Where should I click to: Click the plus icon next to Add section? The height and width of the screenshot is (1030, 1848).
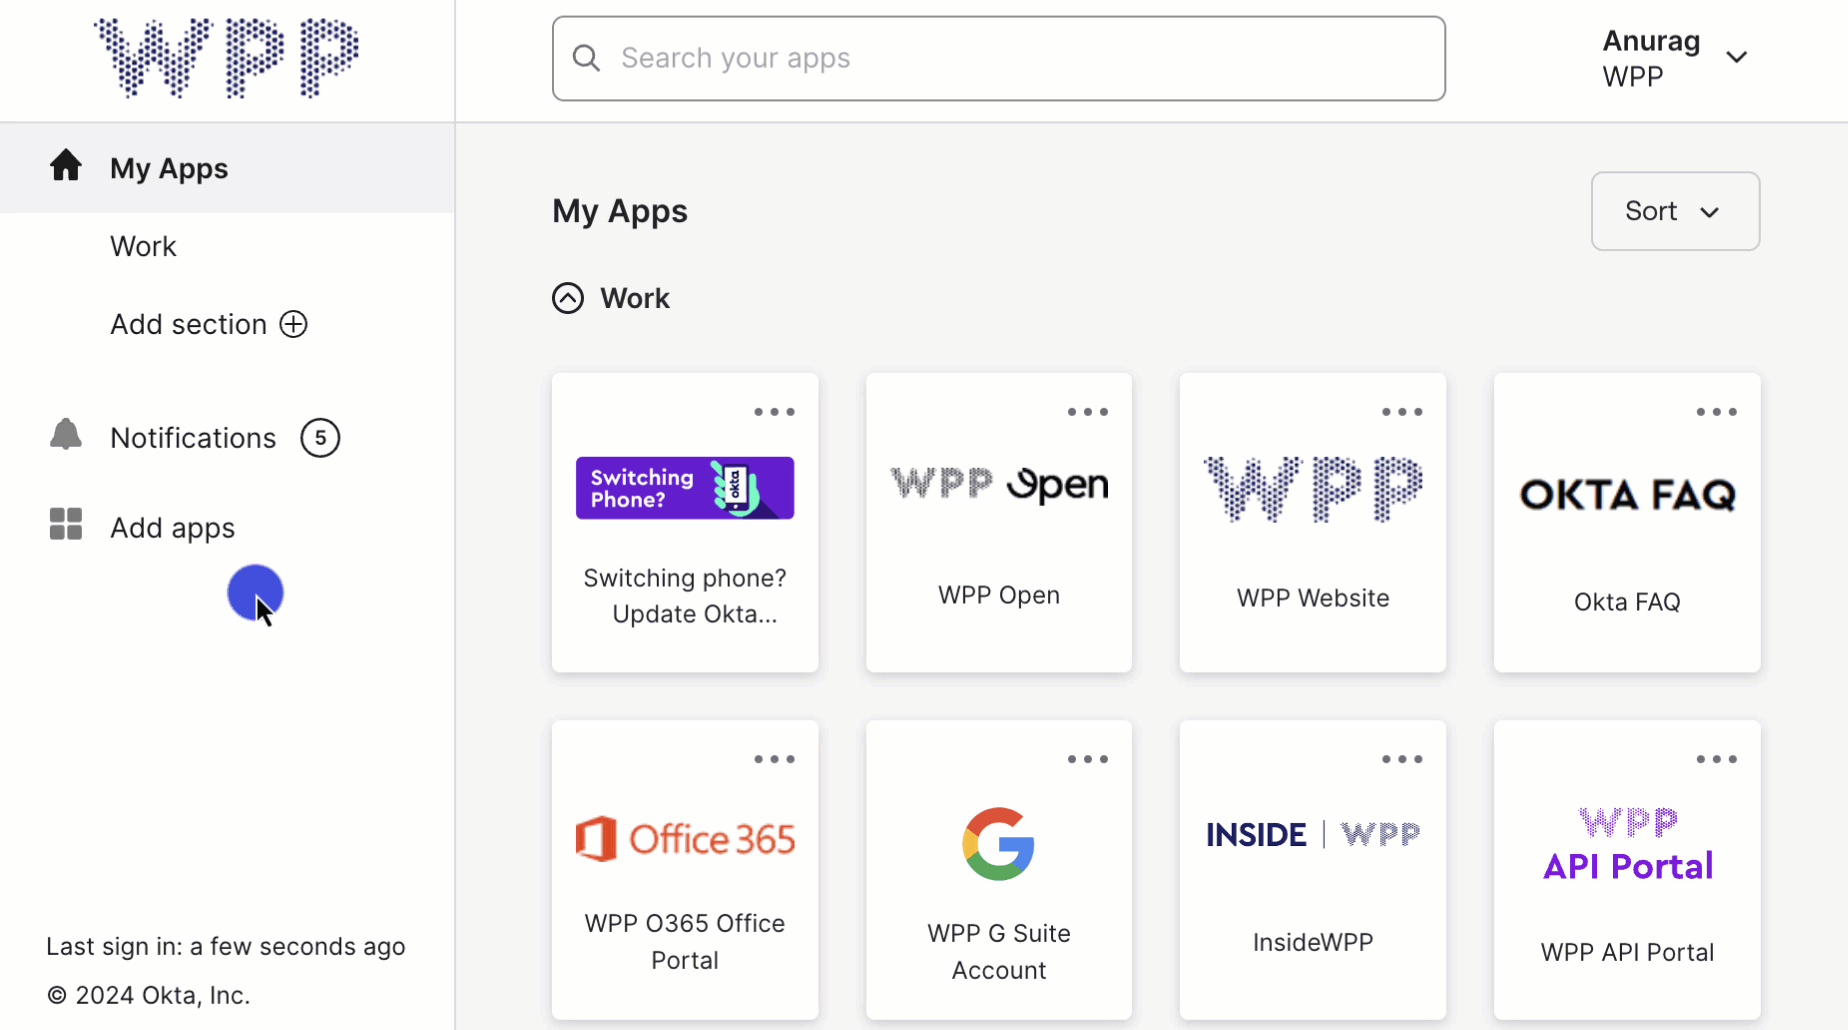tap(293, 324)
